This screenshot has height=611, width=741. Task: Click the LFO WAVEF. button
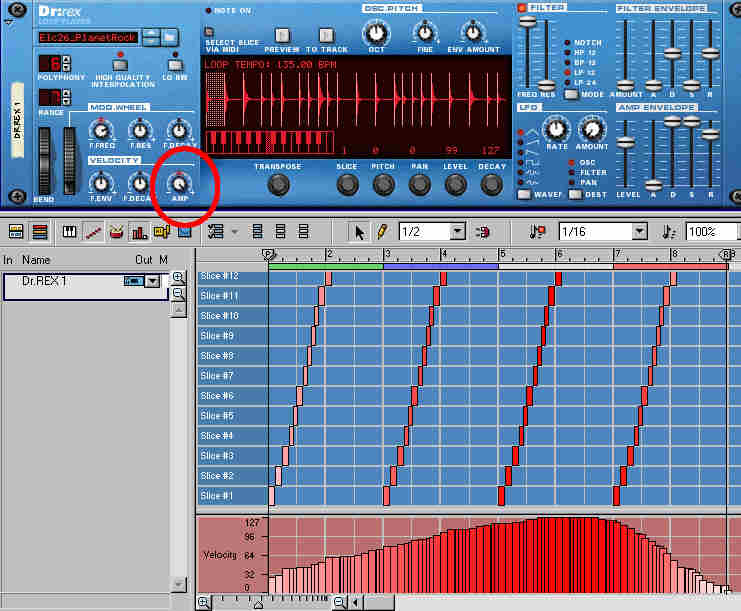[524, 194]
